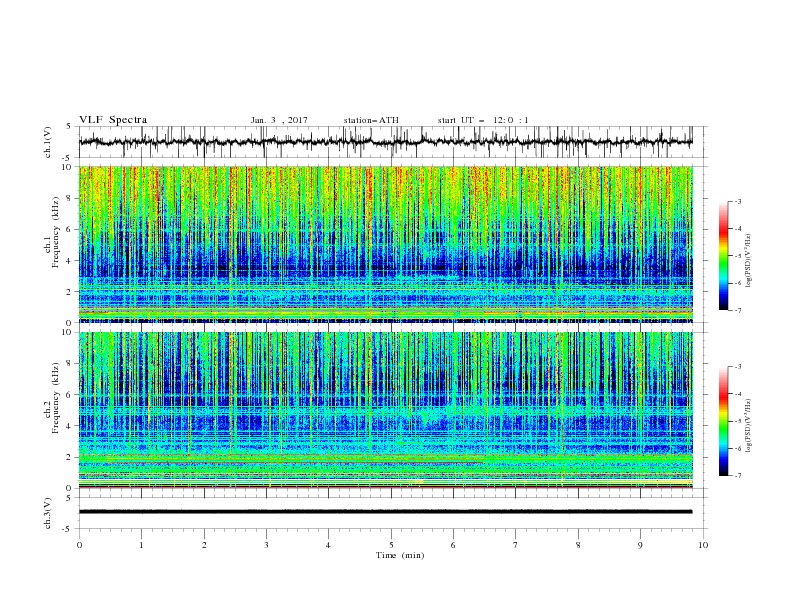Click inside the ch.1 voltage waveform trace

click(386, 142)
